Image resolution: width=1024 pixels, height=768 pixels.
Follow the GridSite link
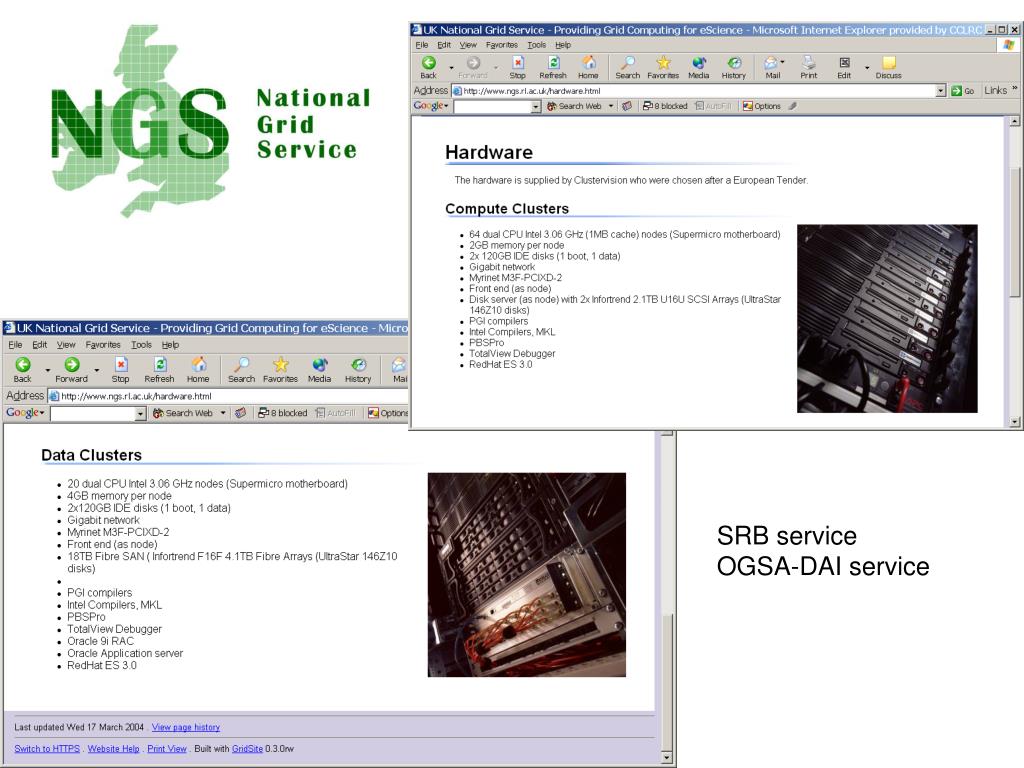click(x=248, y=748)
